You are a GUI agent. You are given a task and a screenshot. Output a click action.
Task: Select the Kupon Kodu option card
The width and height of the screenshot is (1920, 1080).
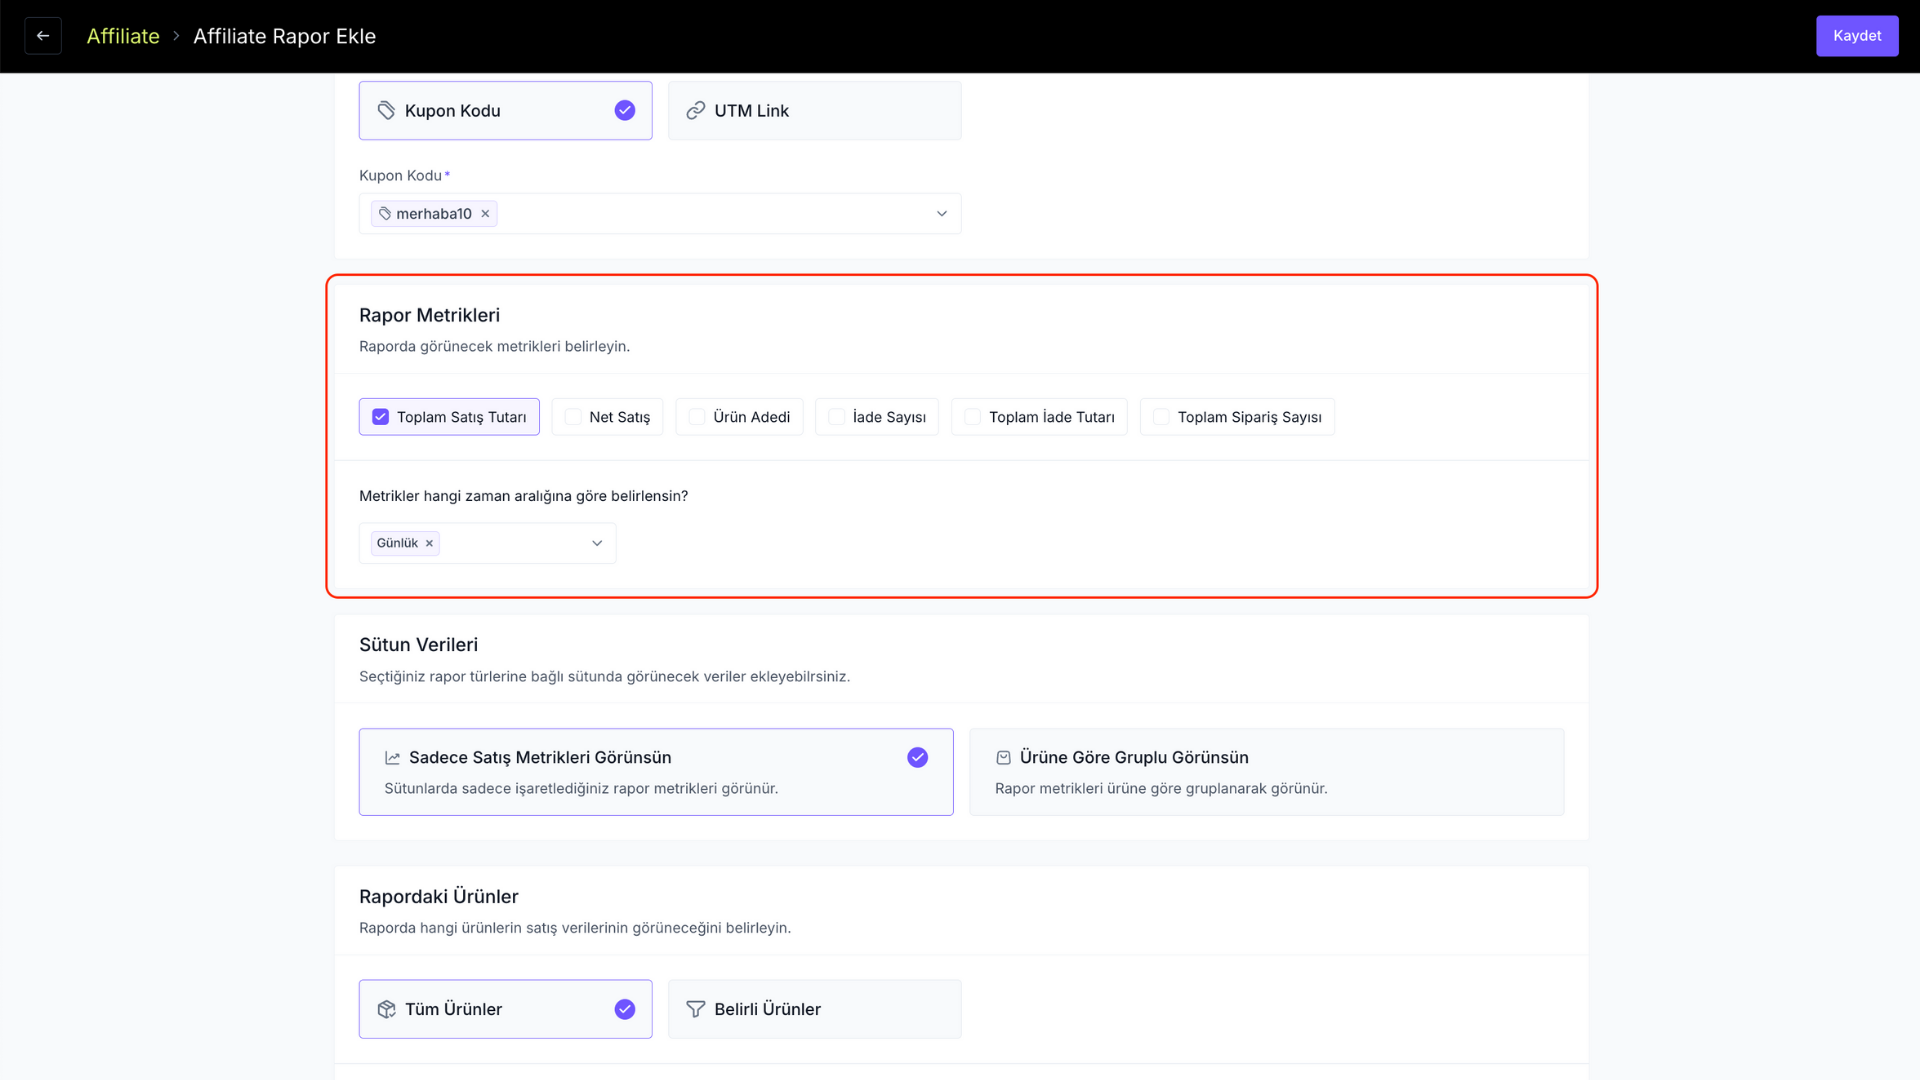(x=505, y=111)
